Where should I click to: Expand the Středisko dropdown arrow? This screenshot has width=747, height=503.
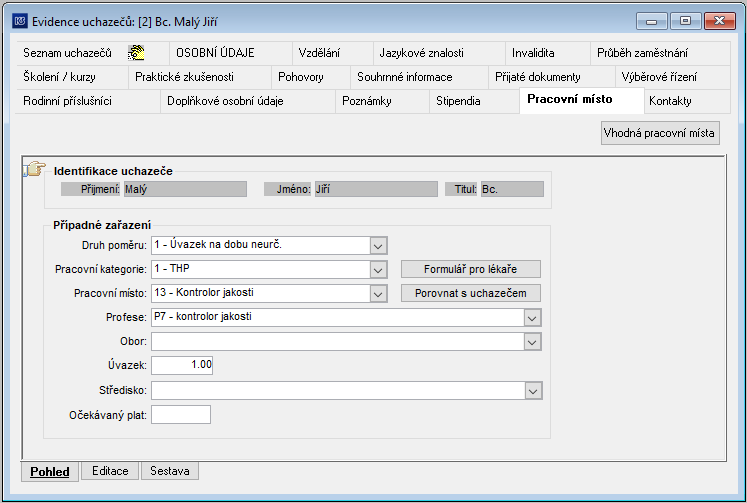click(533, 391)
